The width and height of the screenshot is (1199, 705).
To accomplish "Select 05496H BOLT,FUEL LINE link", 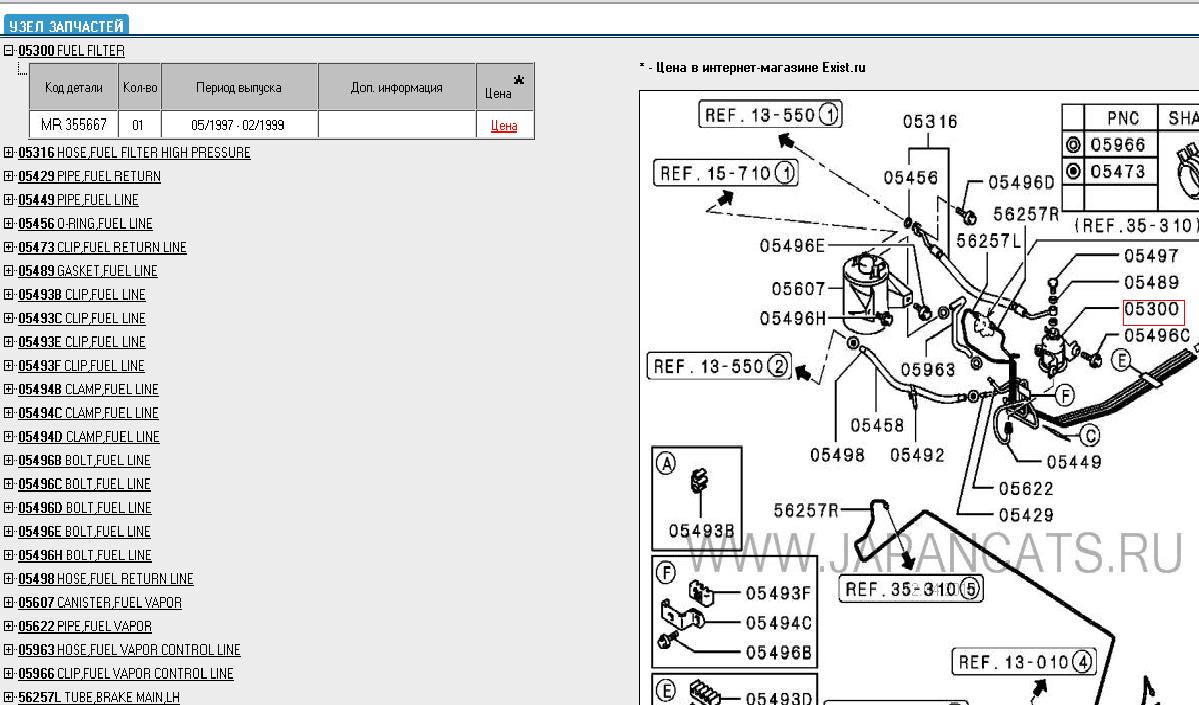I will [x=85, y=556].
